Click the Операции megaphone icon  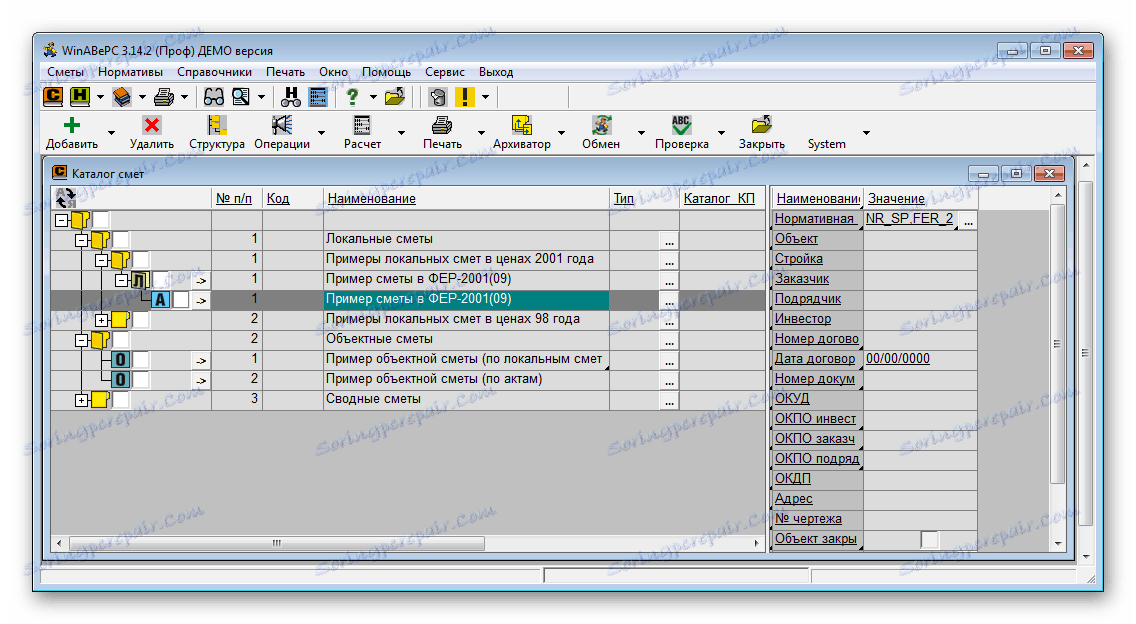click(282, 125)
